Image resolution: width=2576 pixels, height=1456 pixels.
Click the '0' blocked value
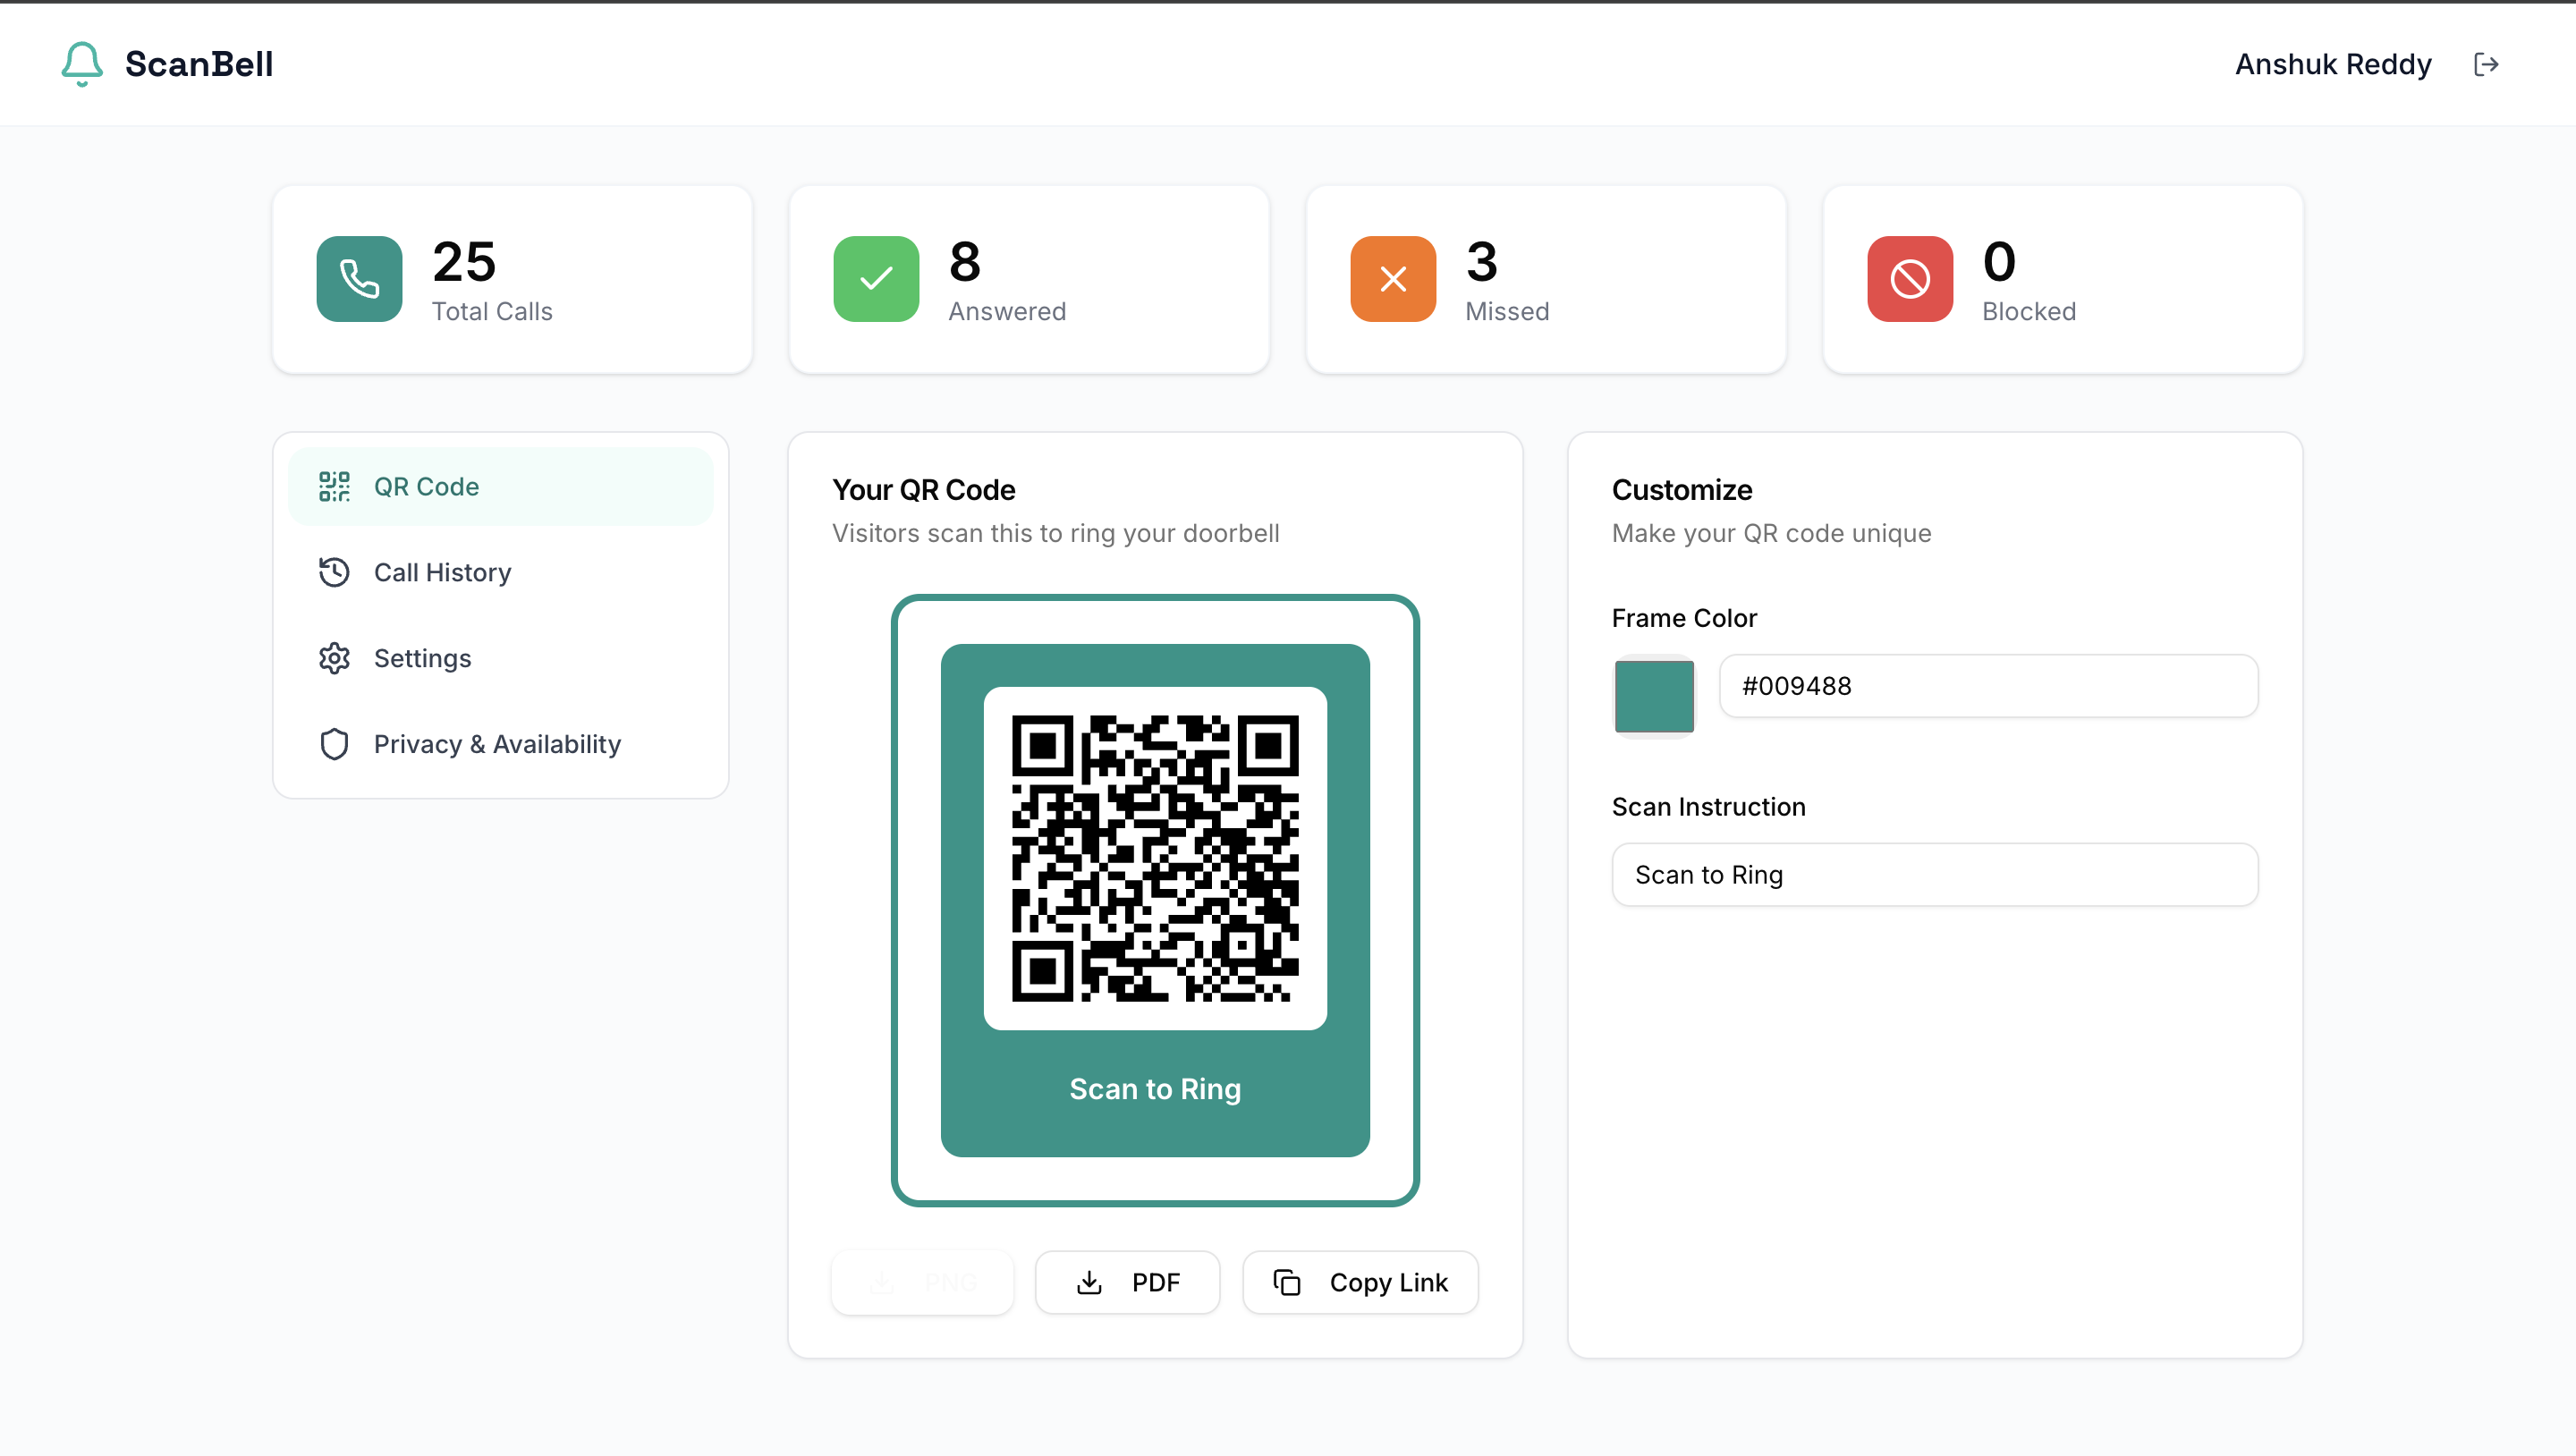click(x=1999, y=262)
